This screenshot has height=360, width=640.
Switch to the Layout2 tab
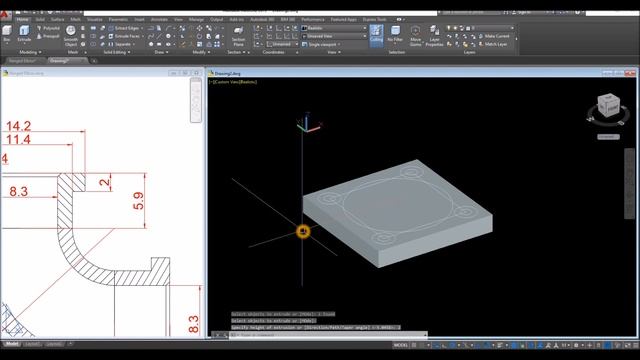(53, 344)
